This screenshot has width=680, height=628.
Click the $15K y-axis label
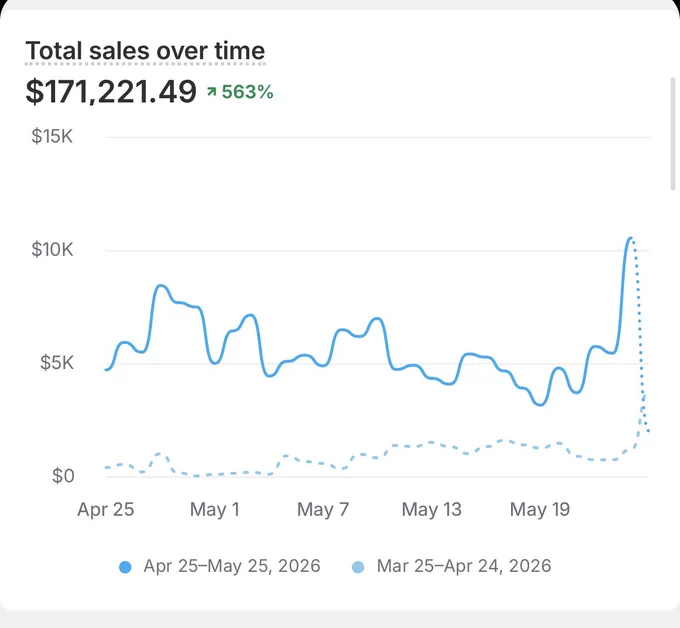[52, 136]
